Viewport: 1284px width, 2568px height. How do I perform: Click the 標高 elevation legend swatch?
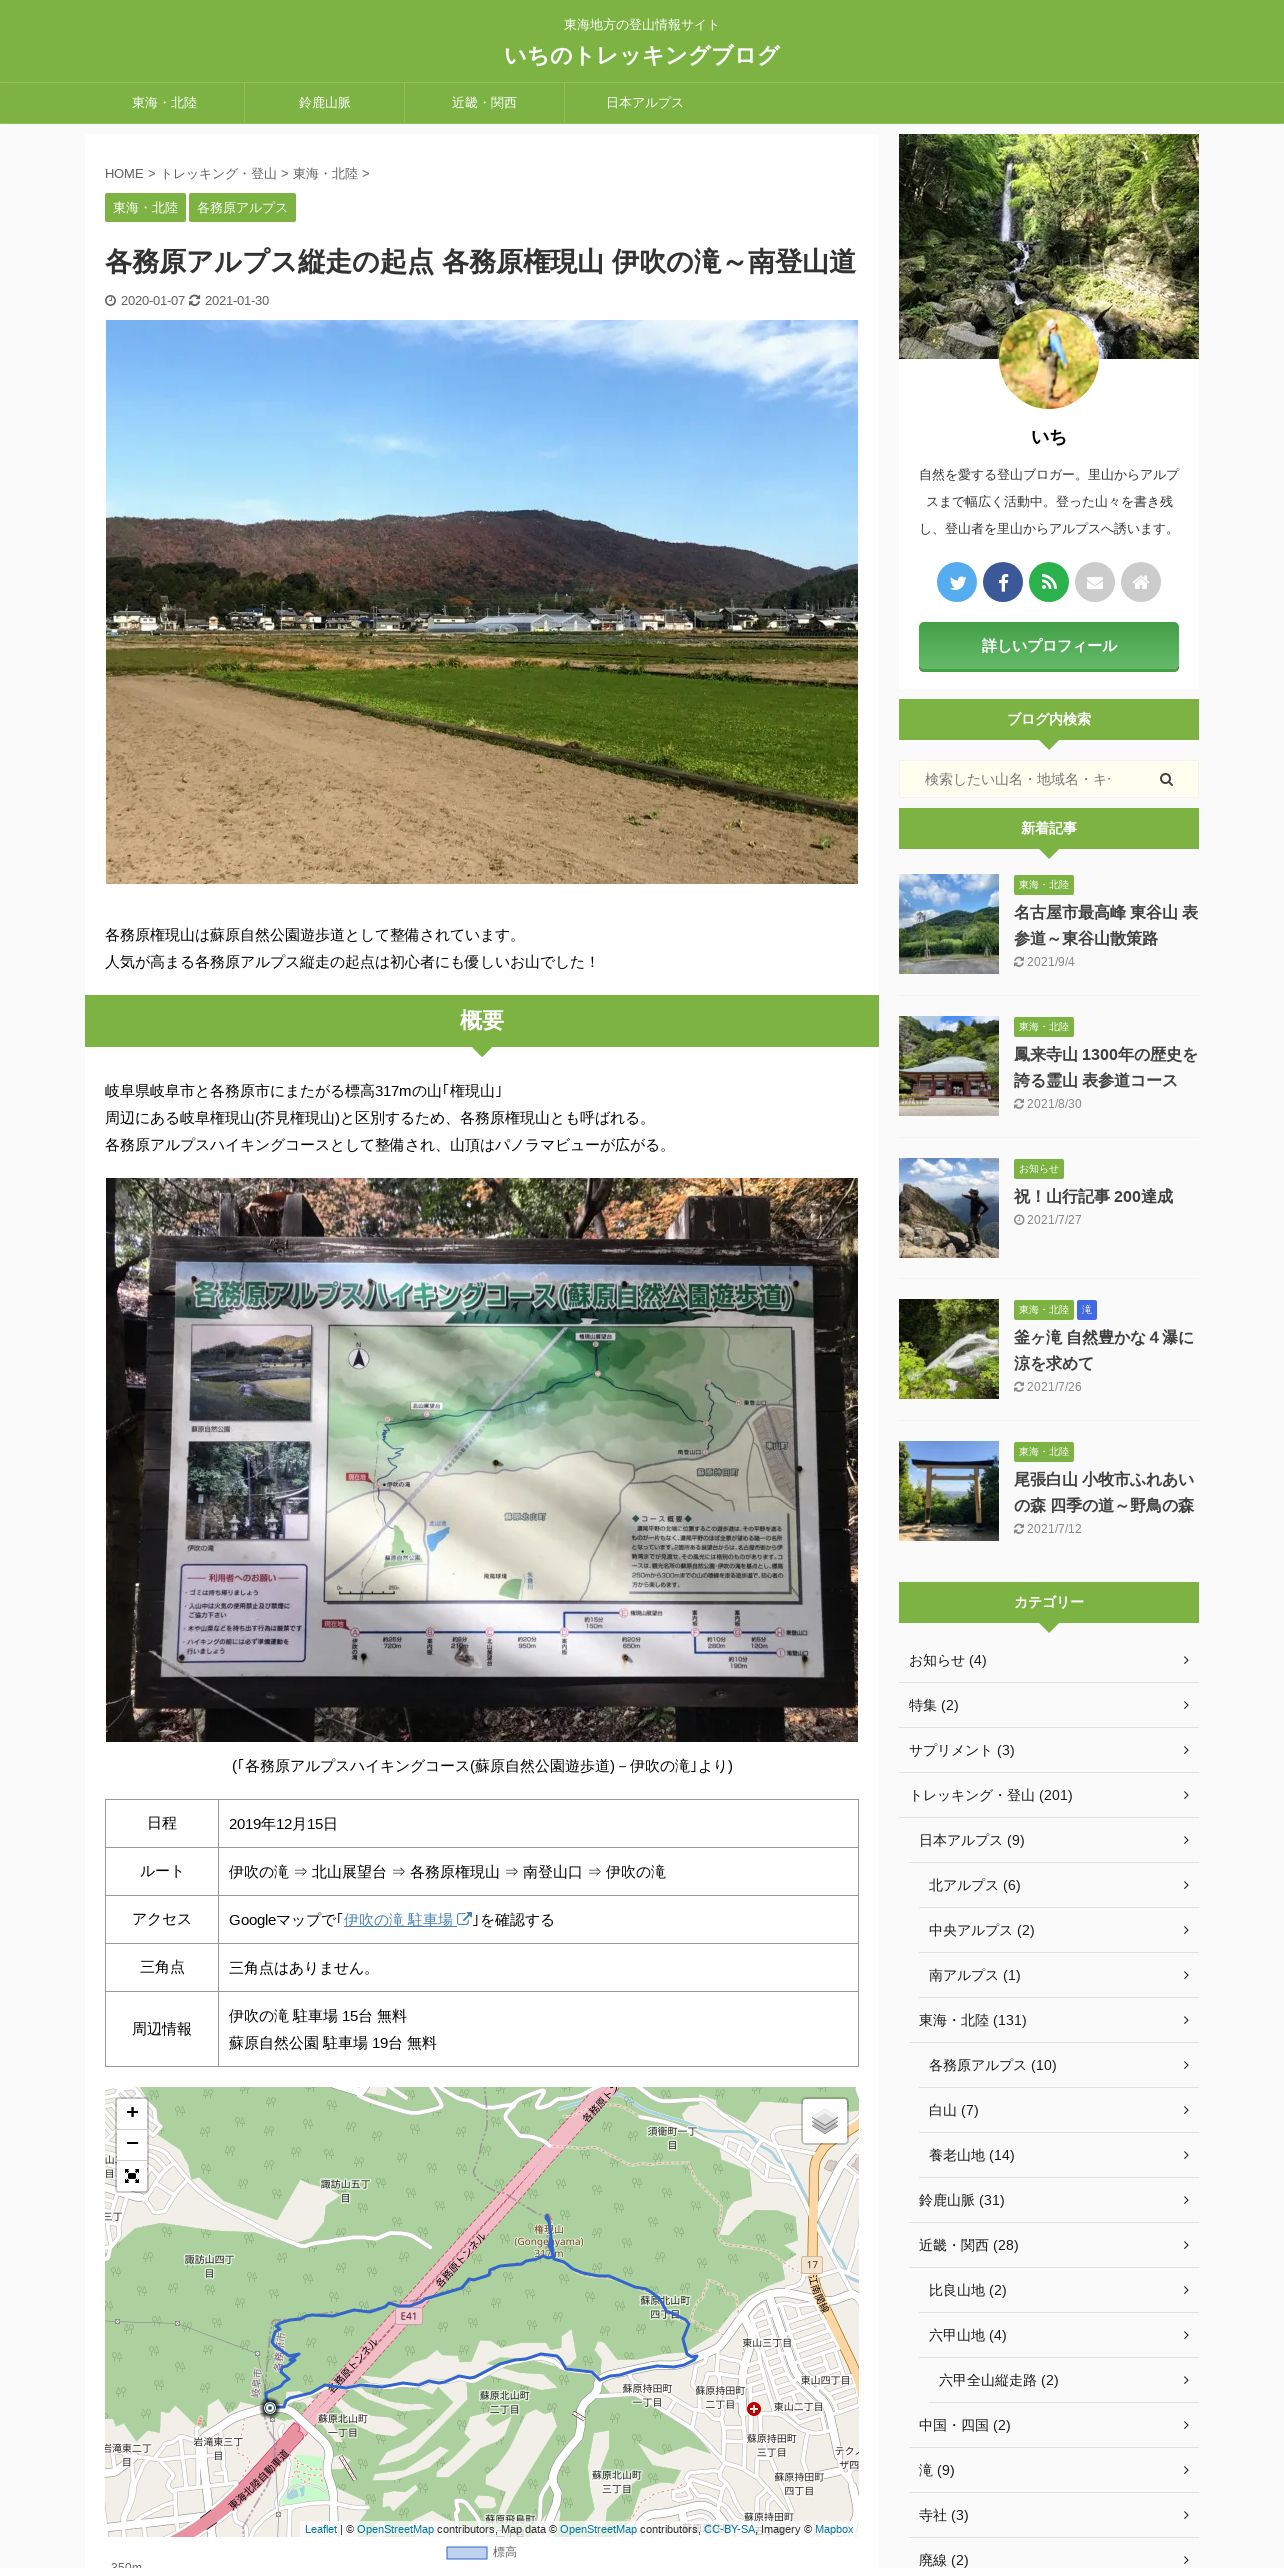click(x=466, y=2552)
